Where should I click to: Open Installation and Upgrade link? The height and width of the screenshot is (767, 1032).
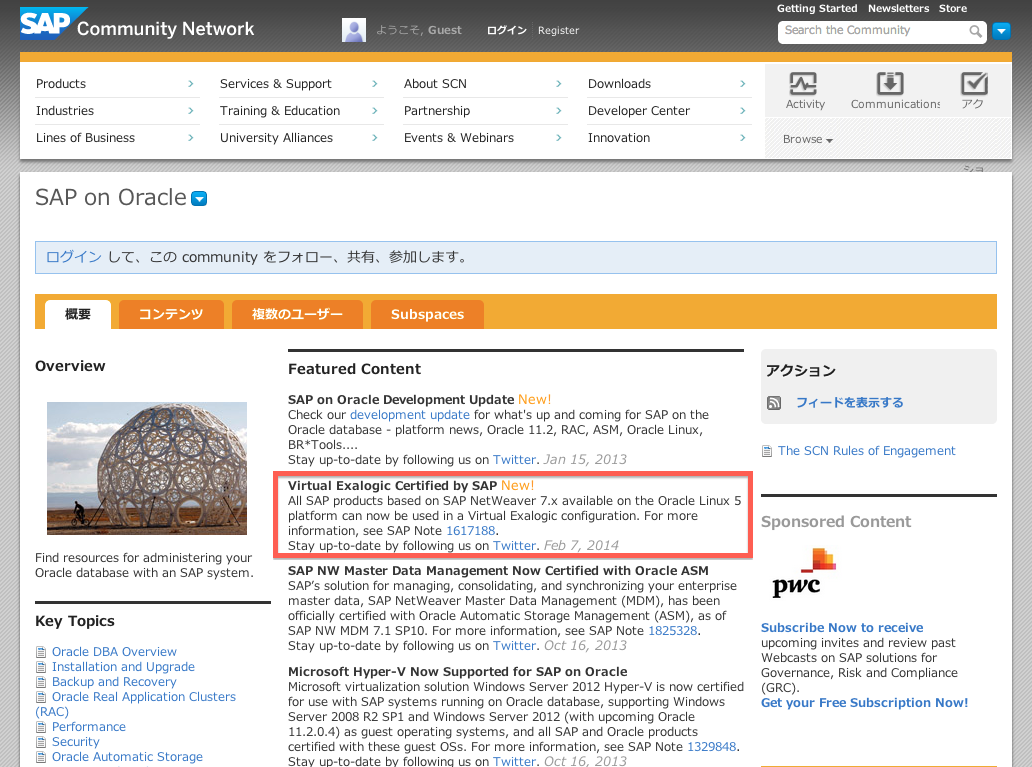tap(123, 667)
